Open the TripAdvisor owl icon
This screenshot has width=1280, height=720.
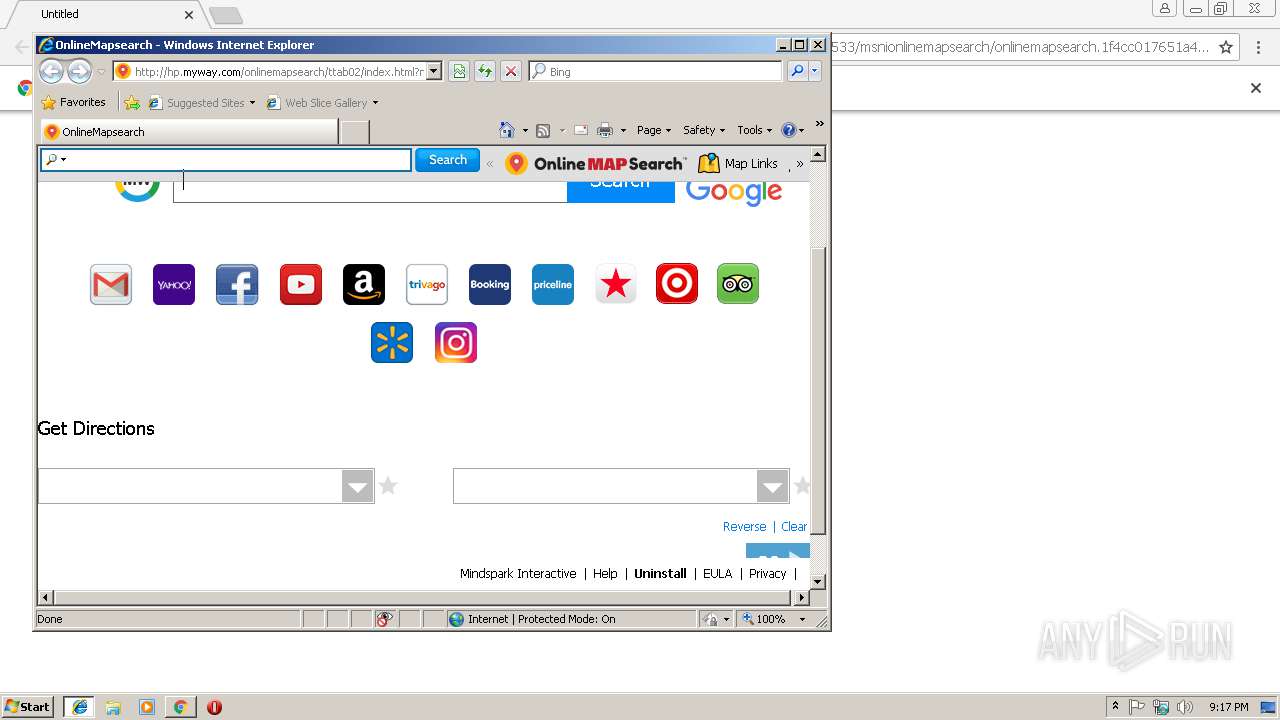738,284
